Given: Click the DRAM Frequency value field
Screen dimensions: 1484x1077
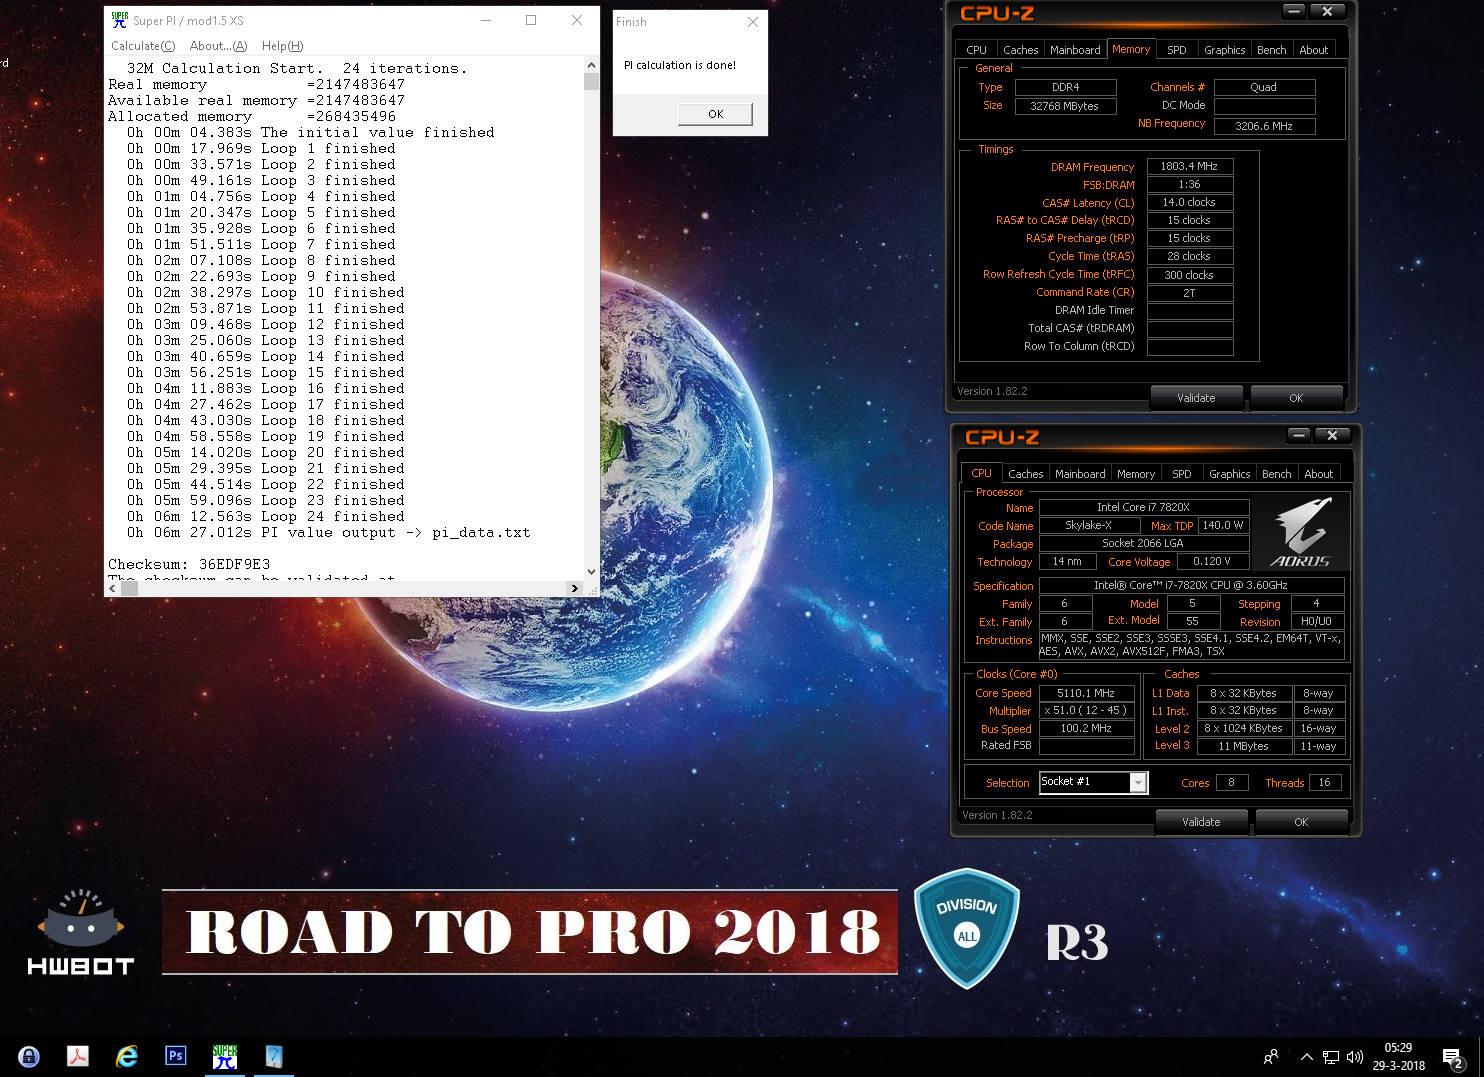Looking at the screenshot, I should pos(1190,167).
